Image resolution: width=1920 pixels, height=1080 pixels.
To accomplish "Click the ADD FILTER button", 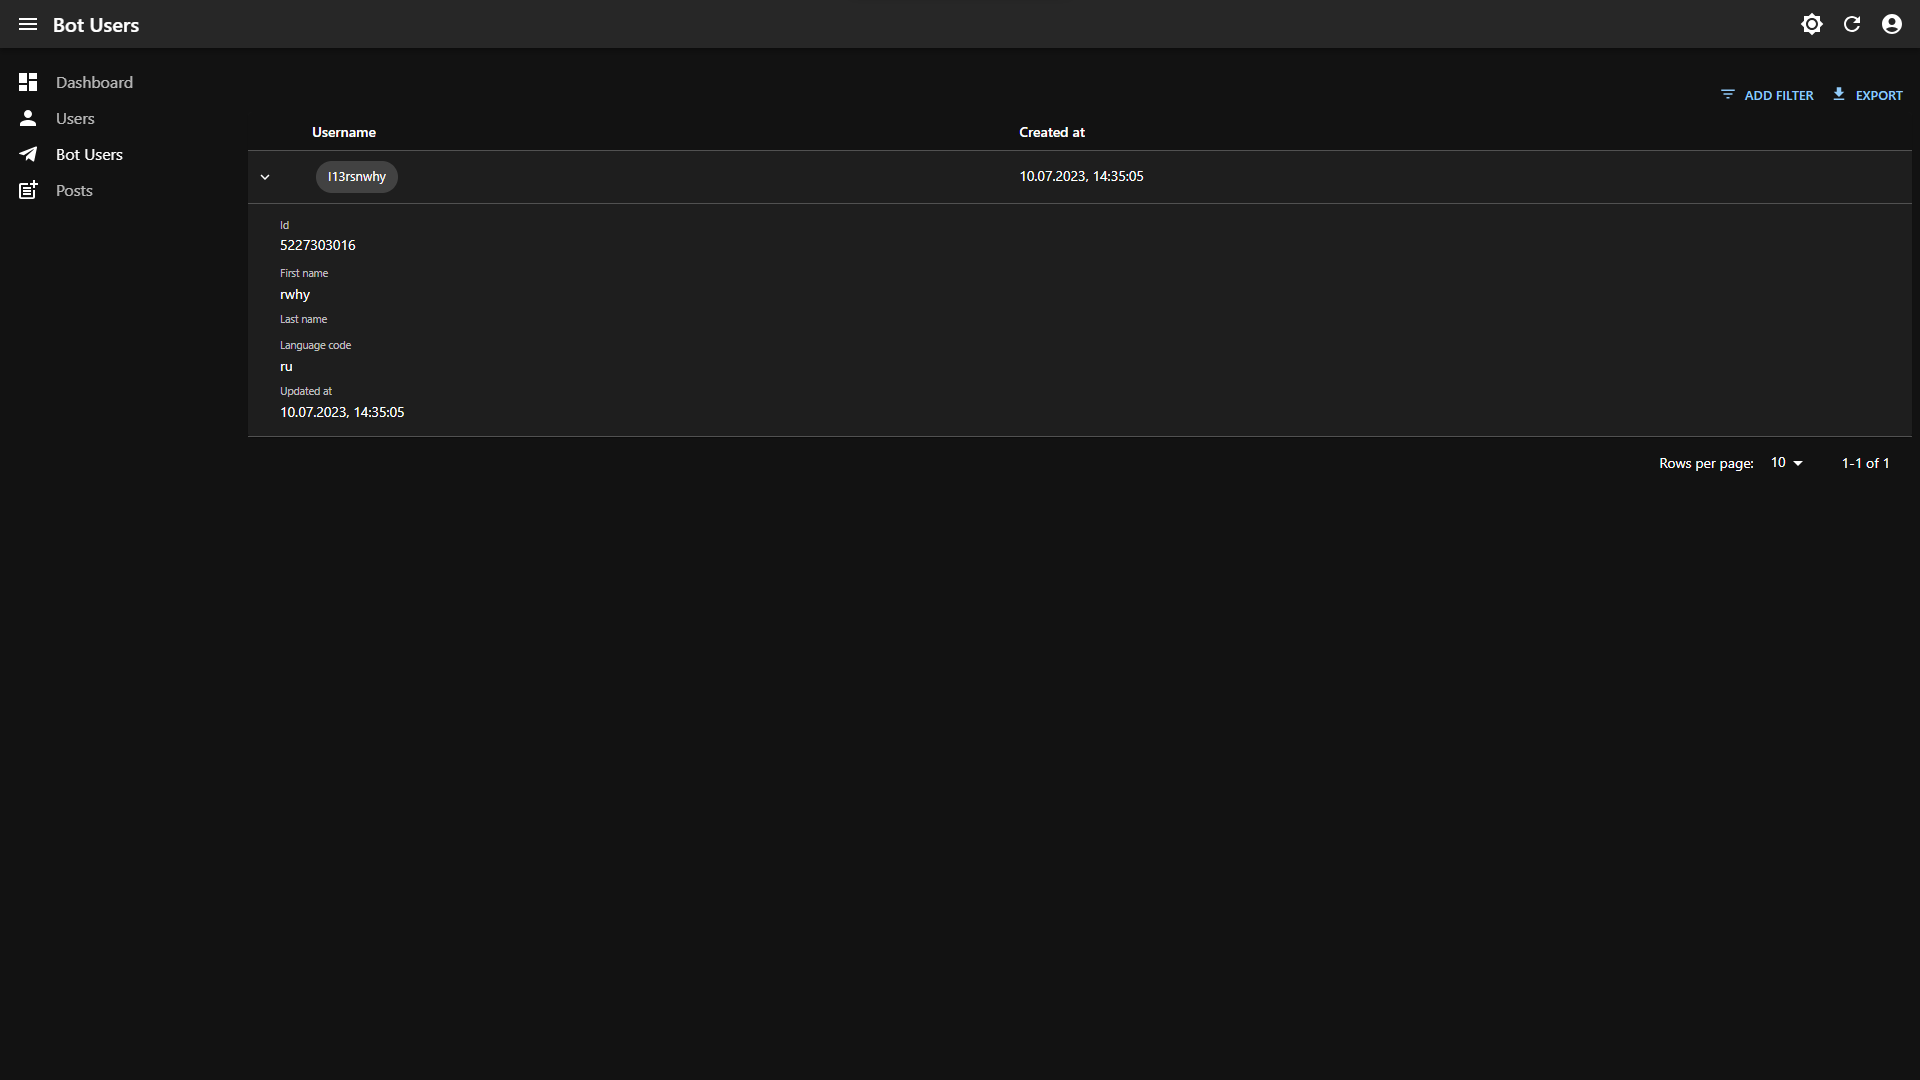I will point(1767,95).
